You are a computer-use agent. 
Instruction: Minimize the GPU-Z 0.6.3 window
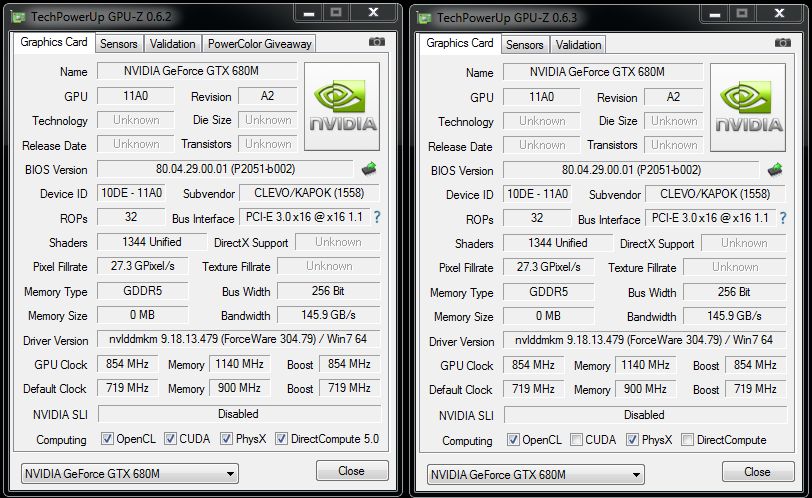click(x=715, y=14)
